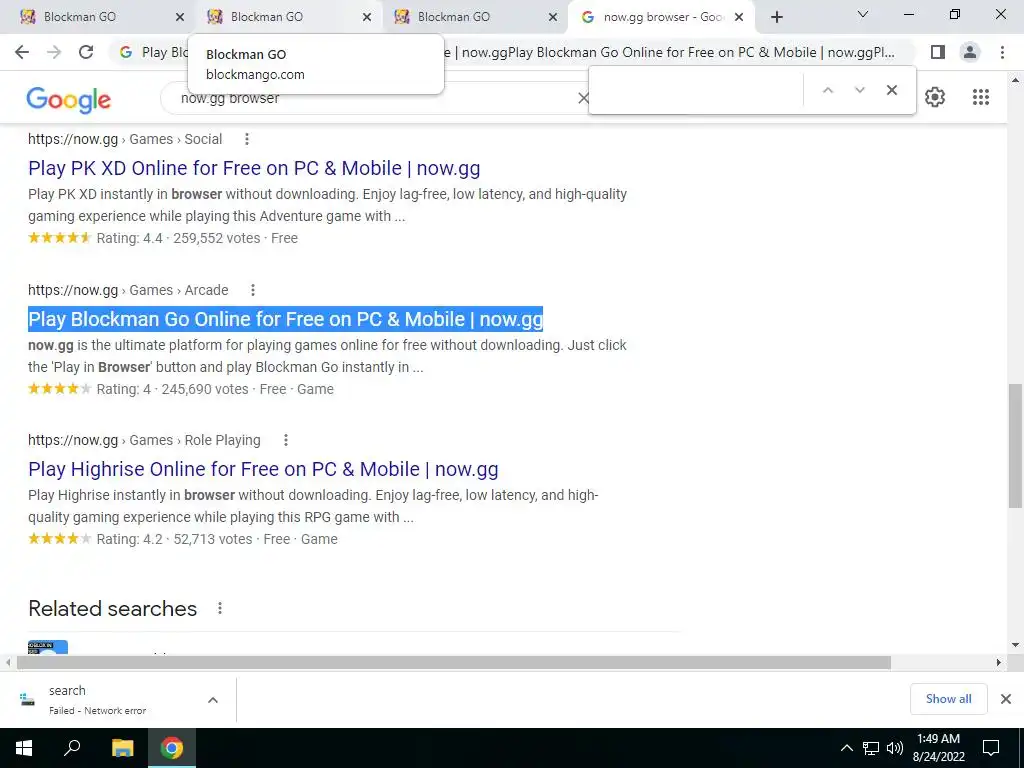Image resolution: width=1024 pixels, height=768 pixels.
Task: Click the Google search query field
Action: pos(372,98)
